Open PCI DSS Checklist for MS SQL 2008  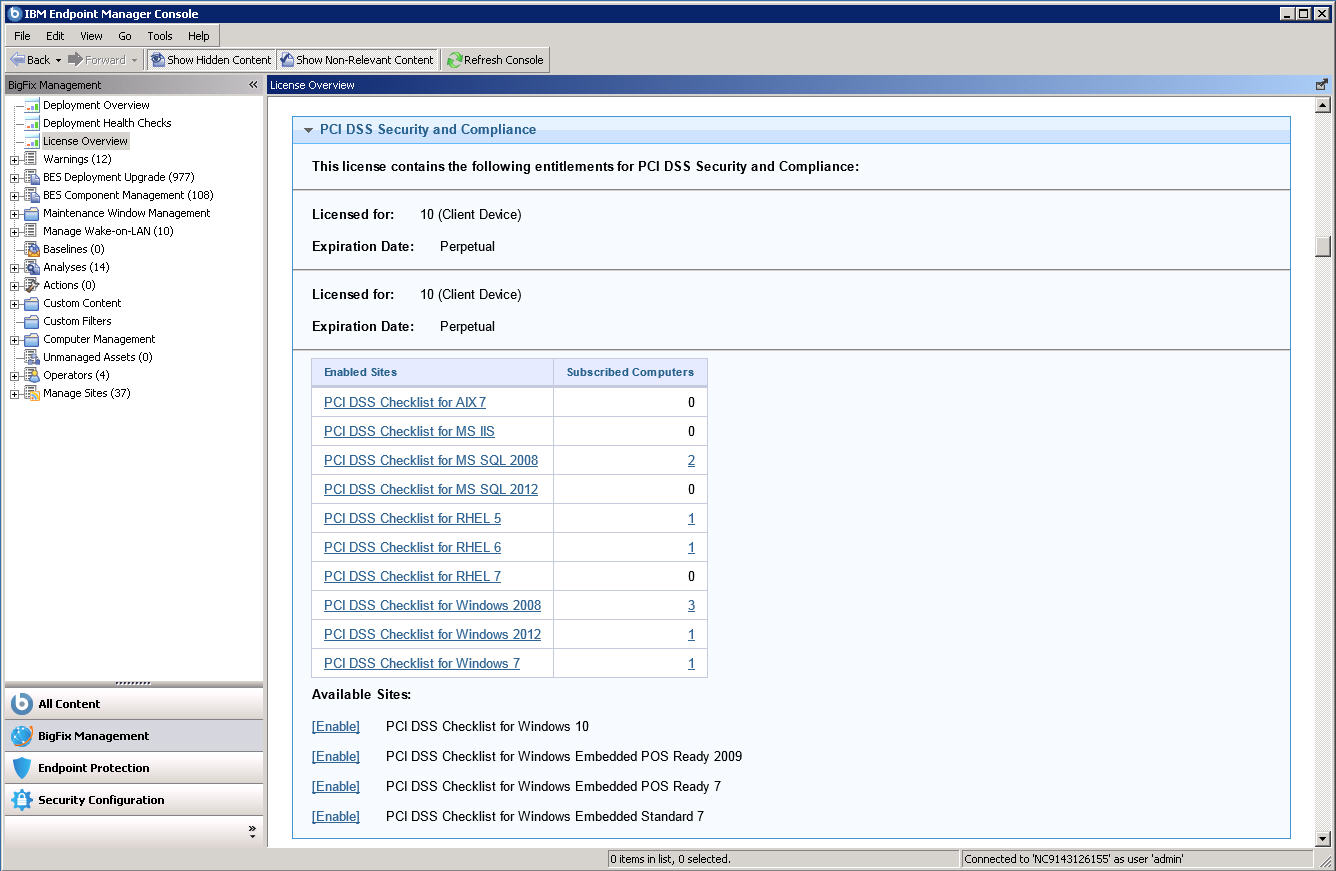coord(431,460)
